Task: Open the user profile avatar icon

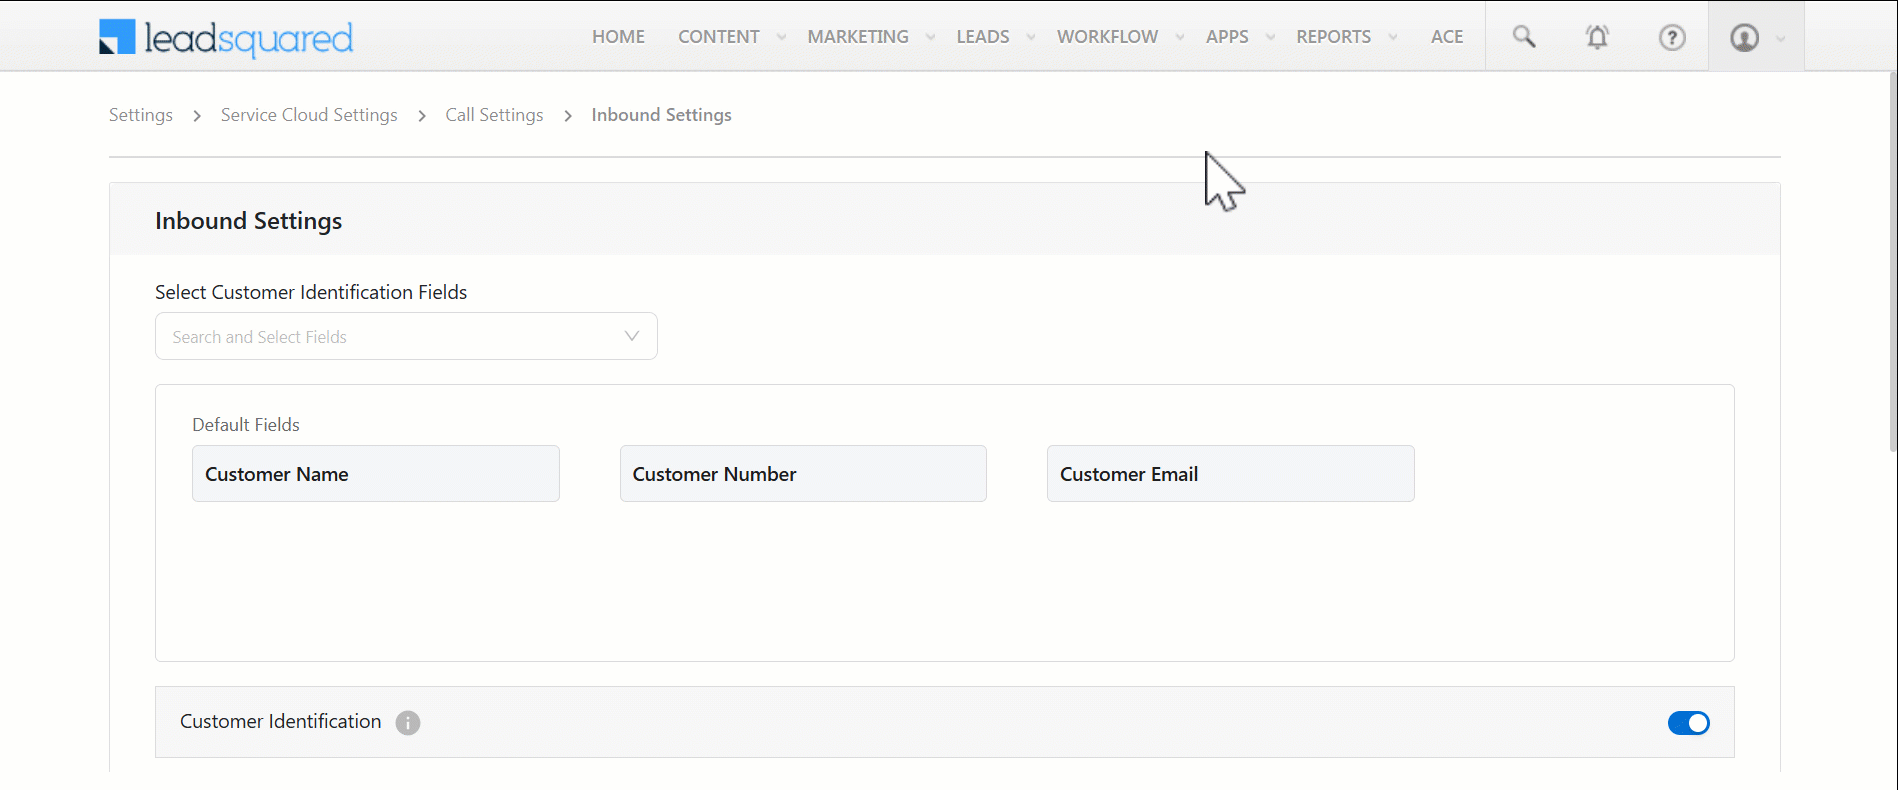Action: pos(1744,37)
